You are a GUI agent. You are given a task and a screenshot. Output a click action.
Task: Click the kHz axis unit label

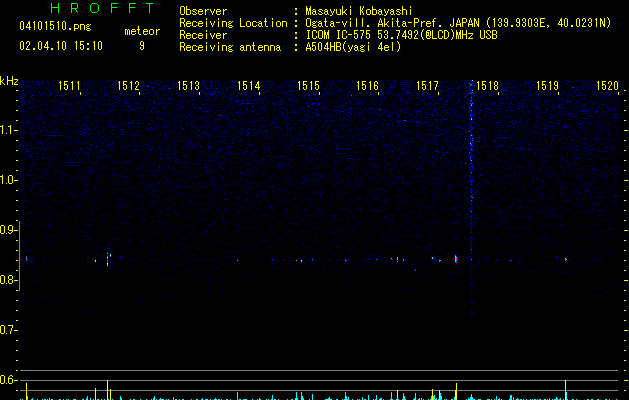(9, 81)
